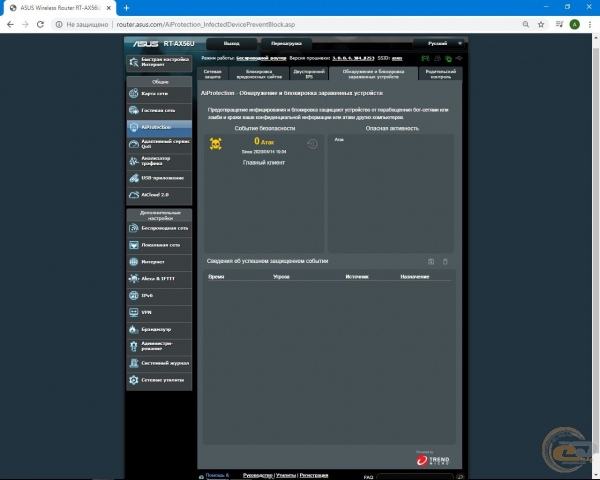The height and width of the screenshot is (480, 600).
Task: Go back in Chrome
Action: point(10,24)
